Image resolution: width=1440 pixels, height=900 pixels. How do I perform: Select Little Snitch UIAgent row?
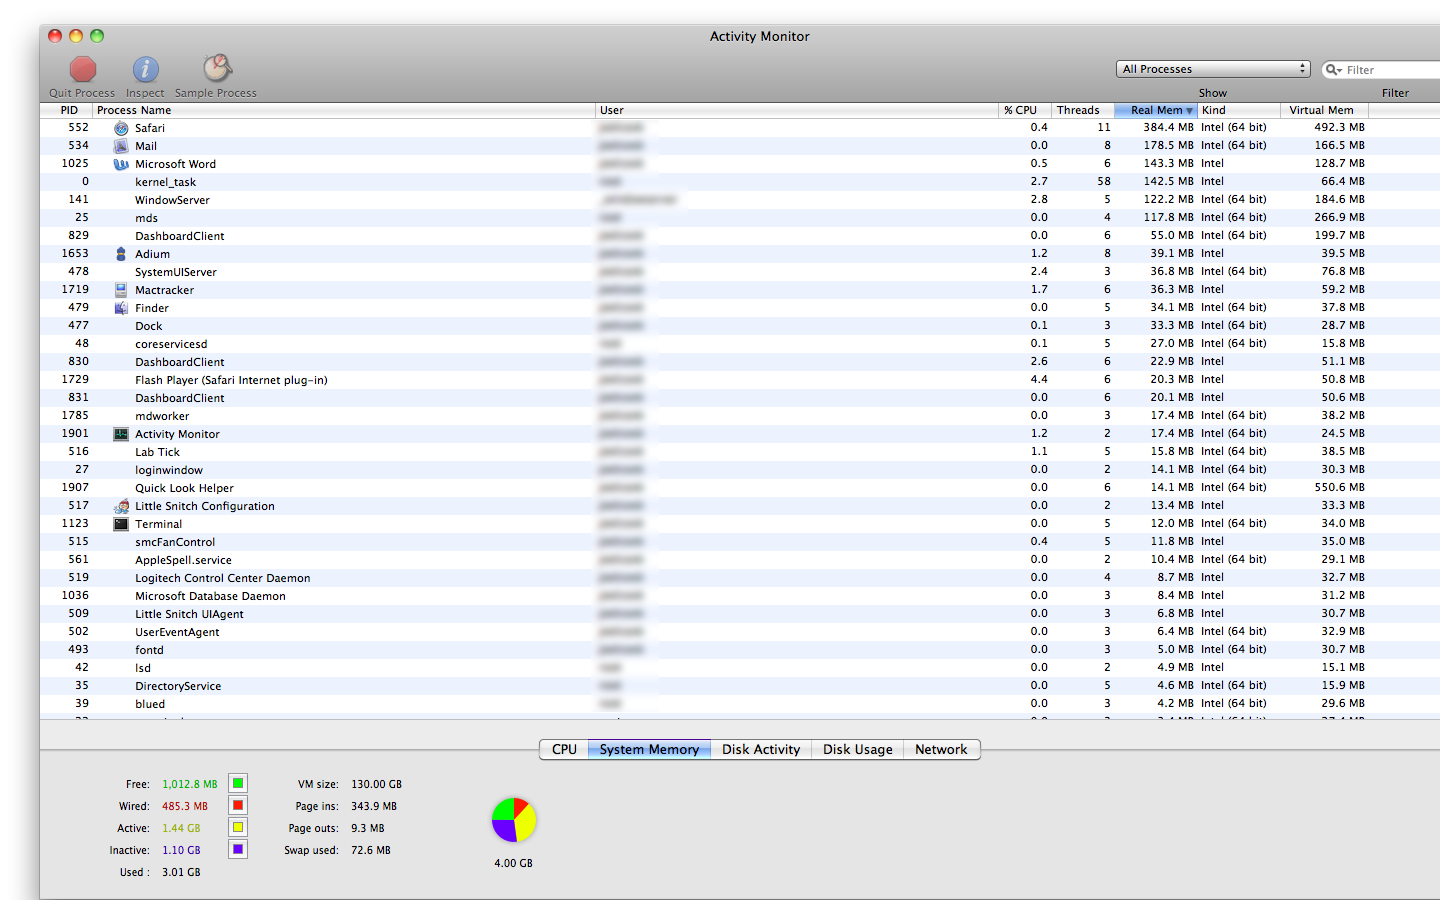(740, 614)
